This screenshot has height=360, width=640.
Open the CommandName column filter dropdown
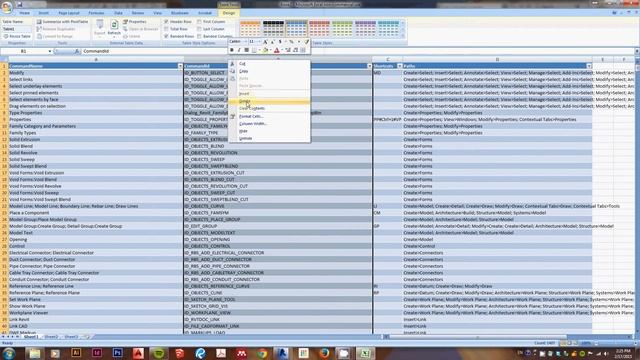pyautogui.click(x=180, y=66)
